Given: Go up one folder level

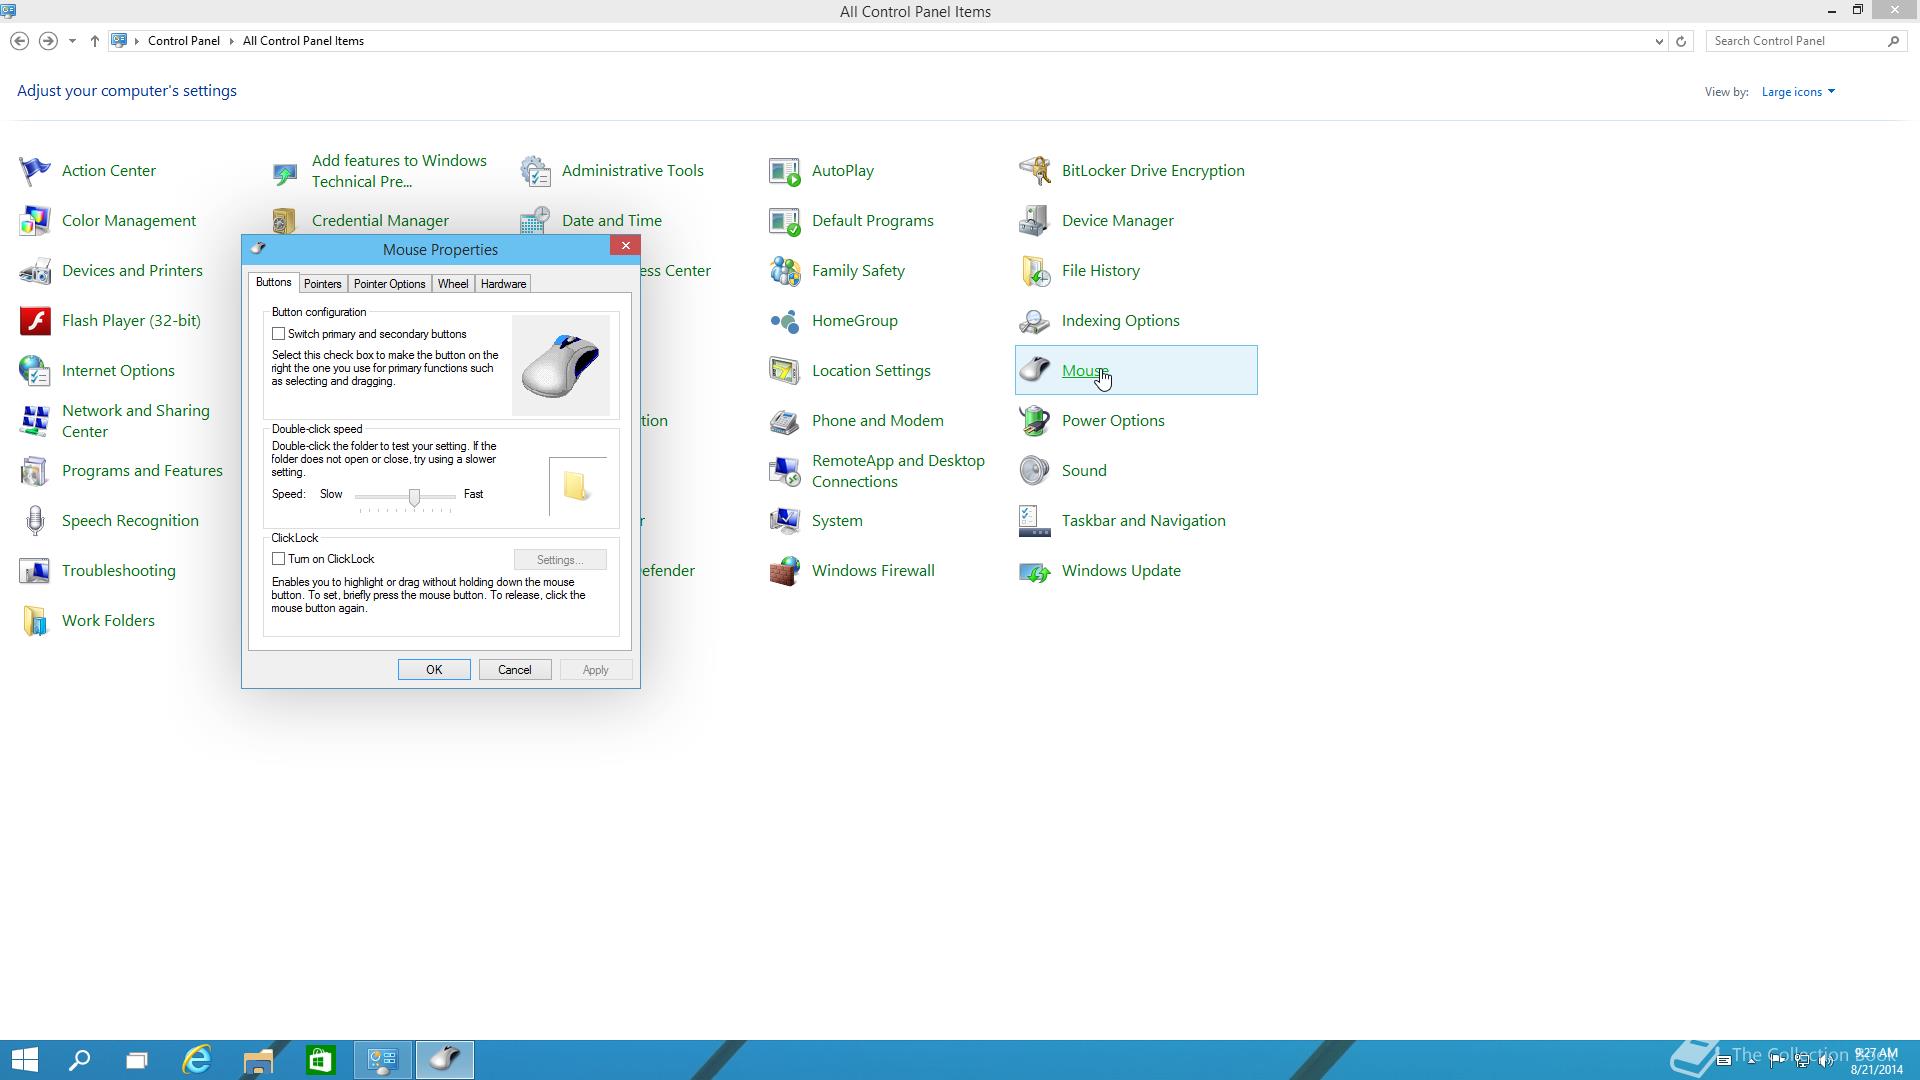Looking at the screenshot, I should tap(94, 41).
